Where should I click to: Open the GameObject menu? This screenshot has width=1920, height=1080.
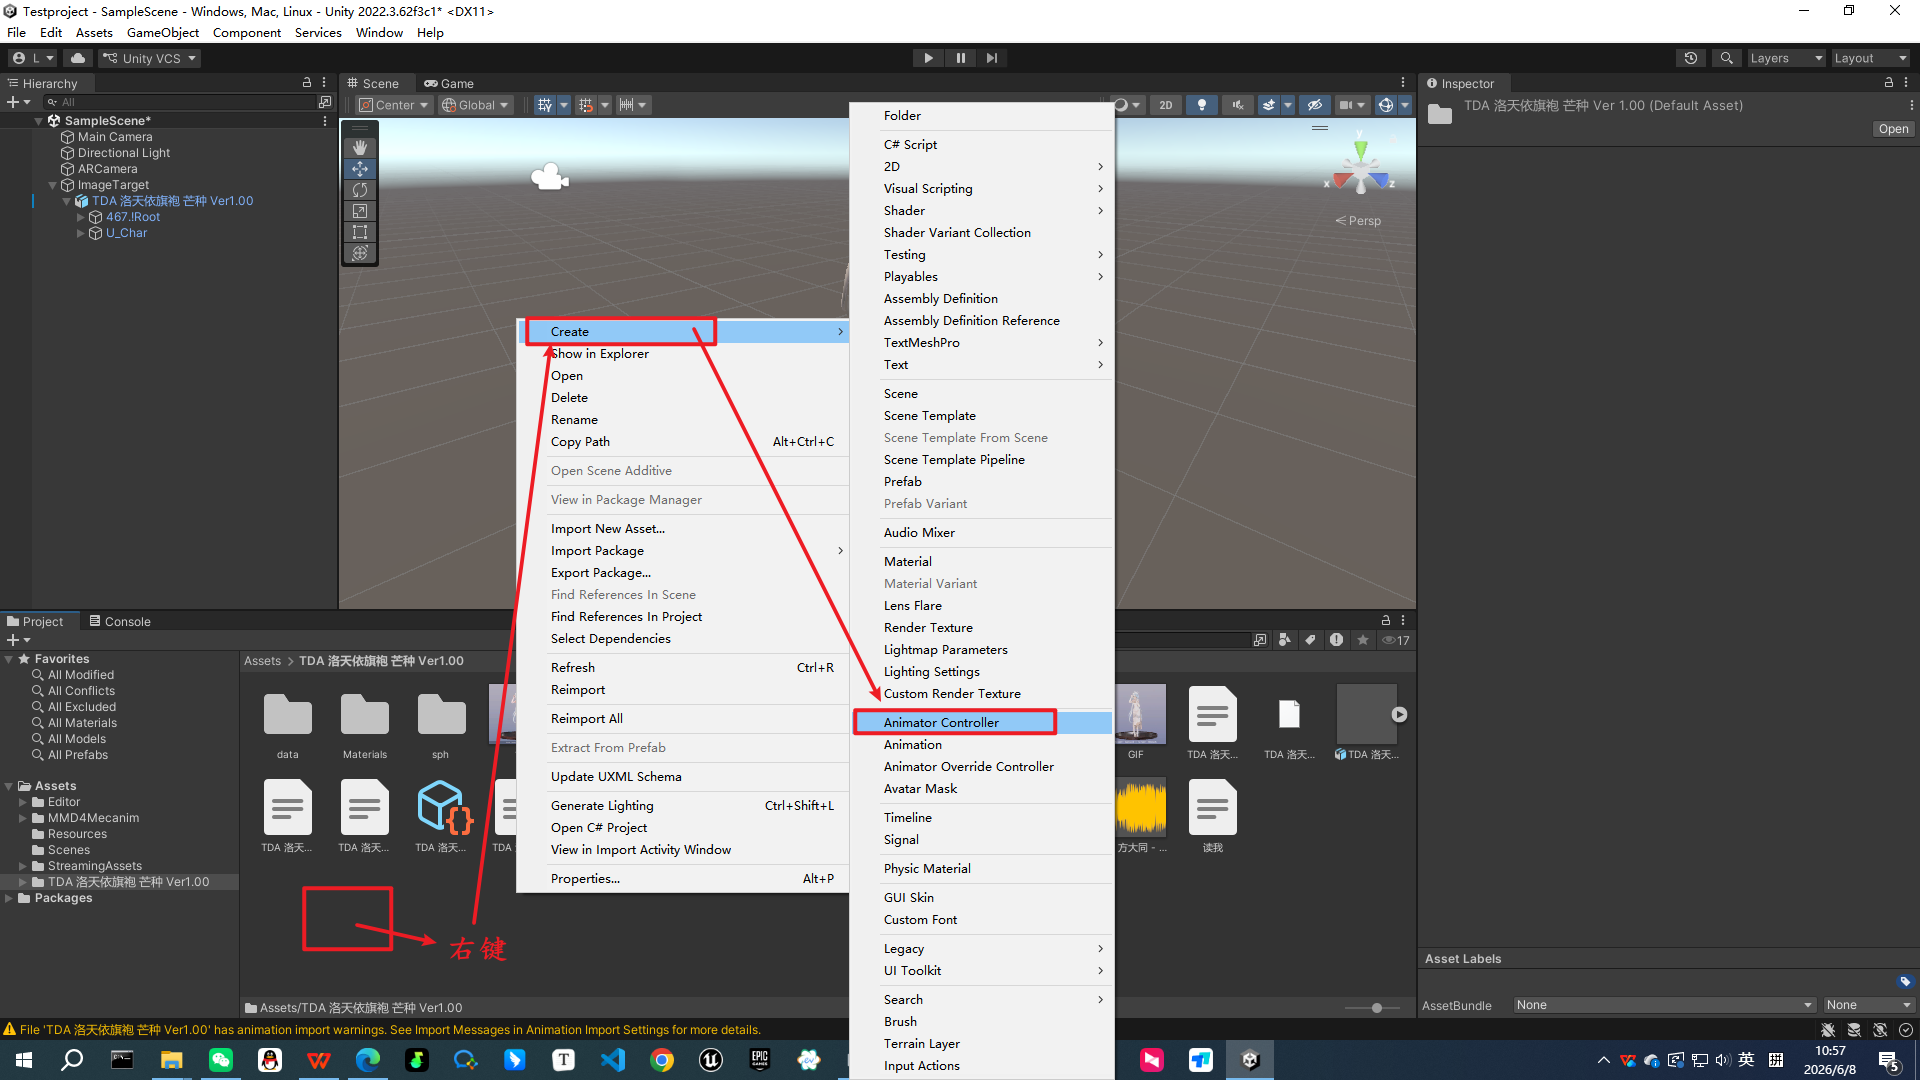pyautogui.click(x=163, y=32)
